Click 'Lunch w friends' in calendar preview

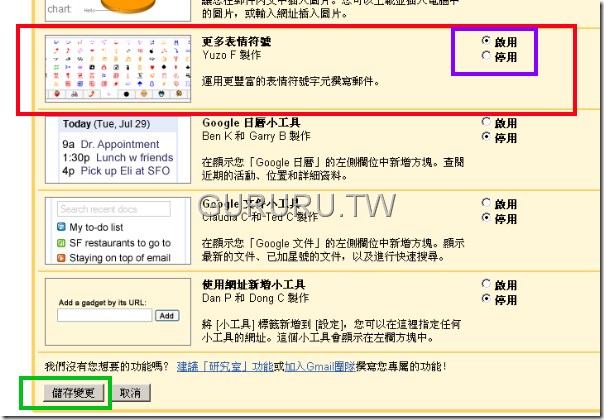tap(134, 157)
